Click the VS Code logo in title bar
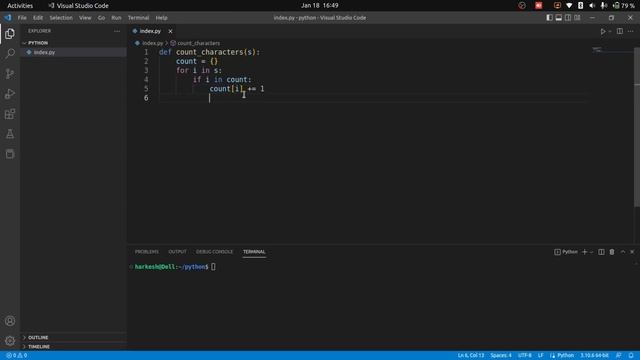This screenshot has width=640, height=360. (x=8, y=18)
